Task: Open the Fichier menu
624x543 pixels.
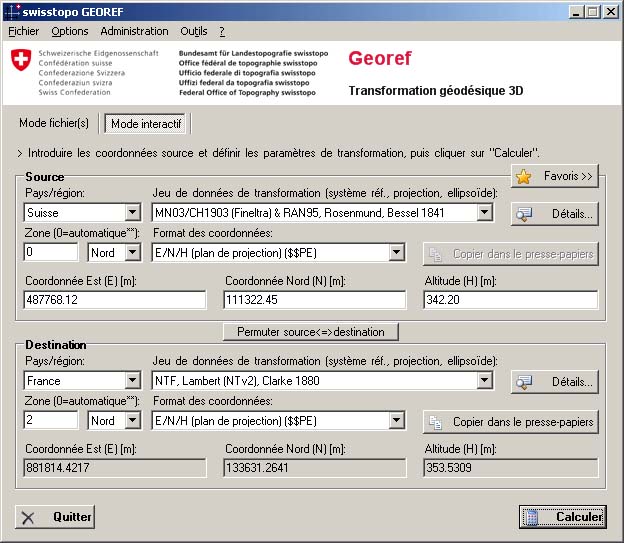Action: point(23,32)
